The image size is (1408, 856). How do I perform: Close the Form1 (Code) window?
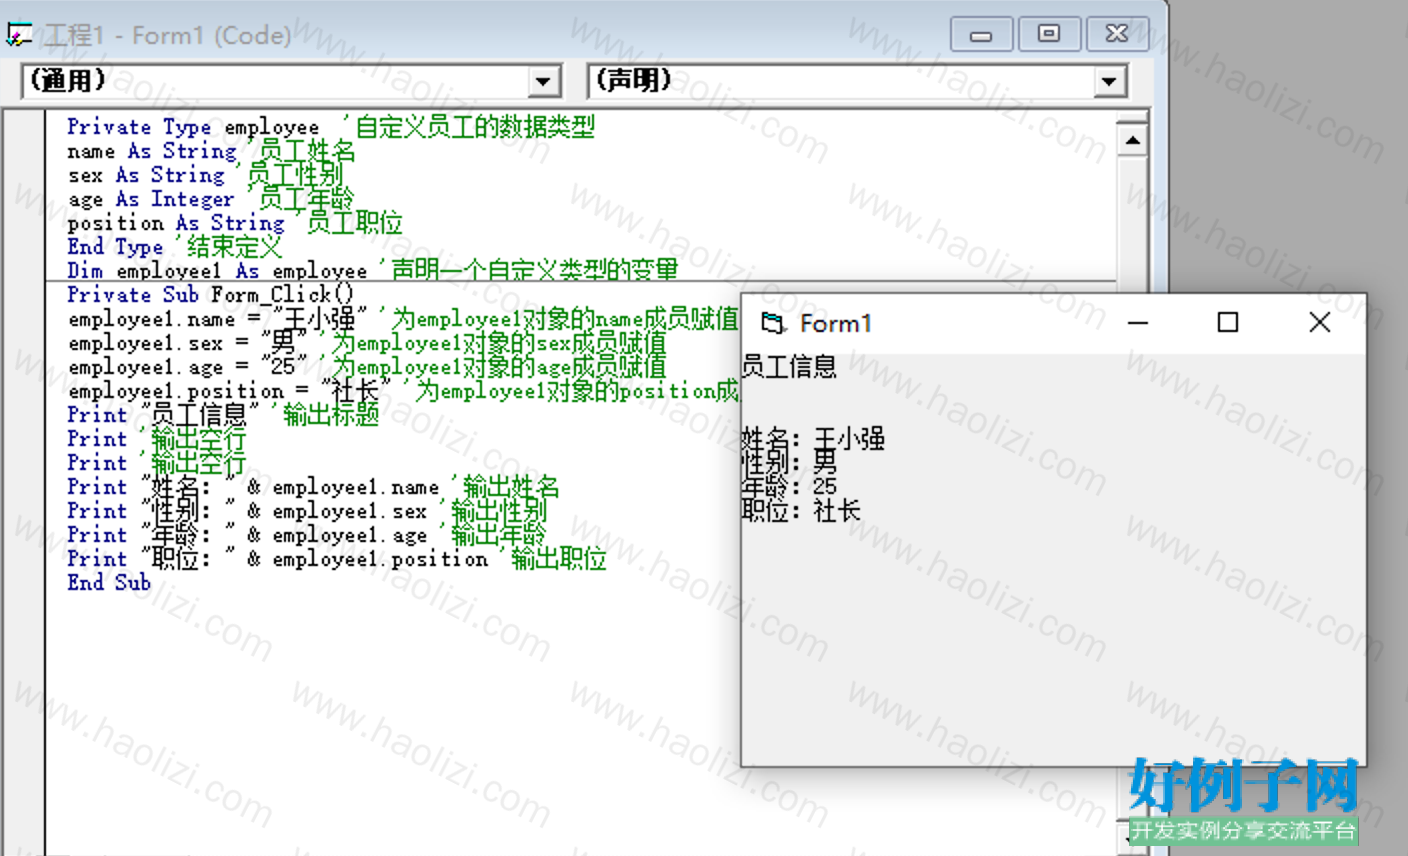[1116, 34]
